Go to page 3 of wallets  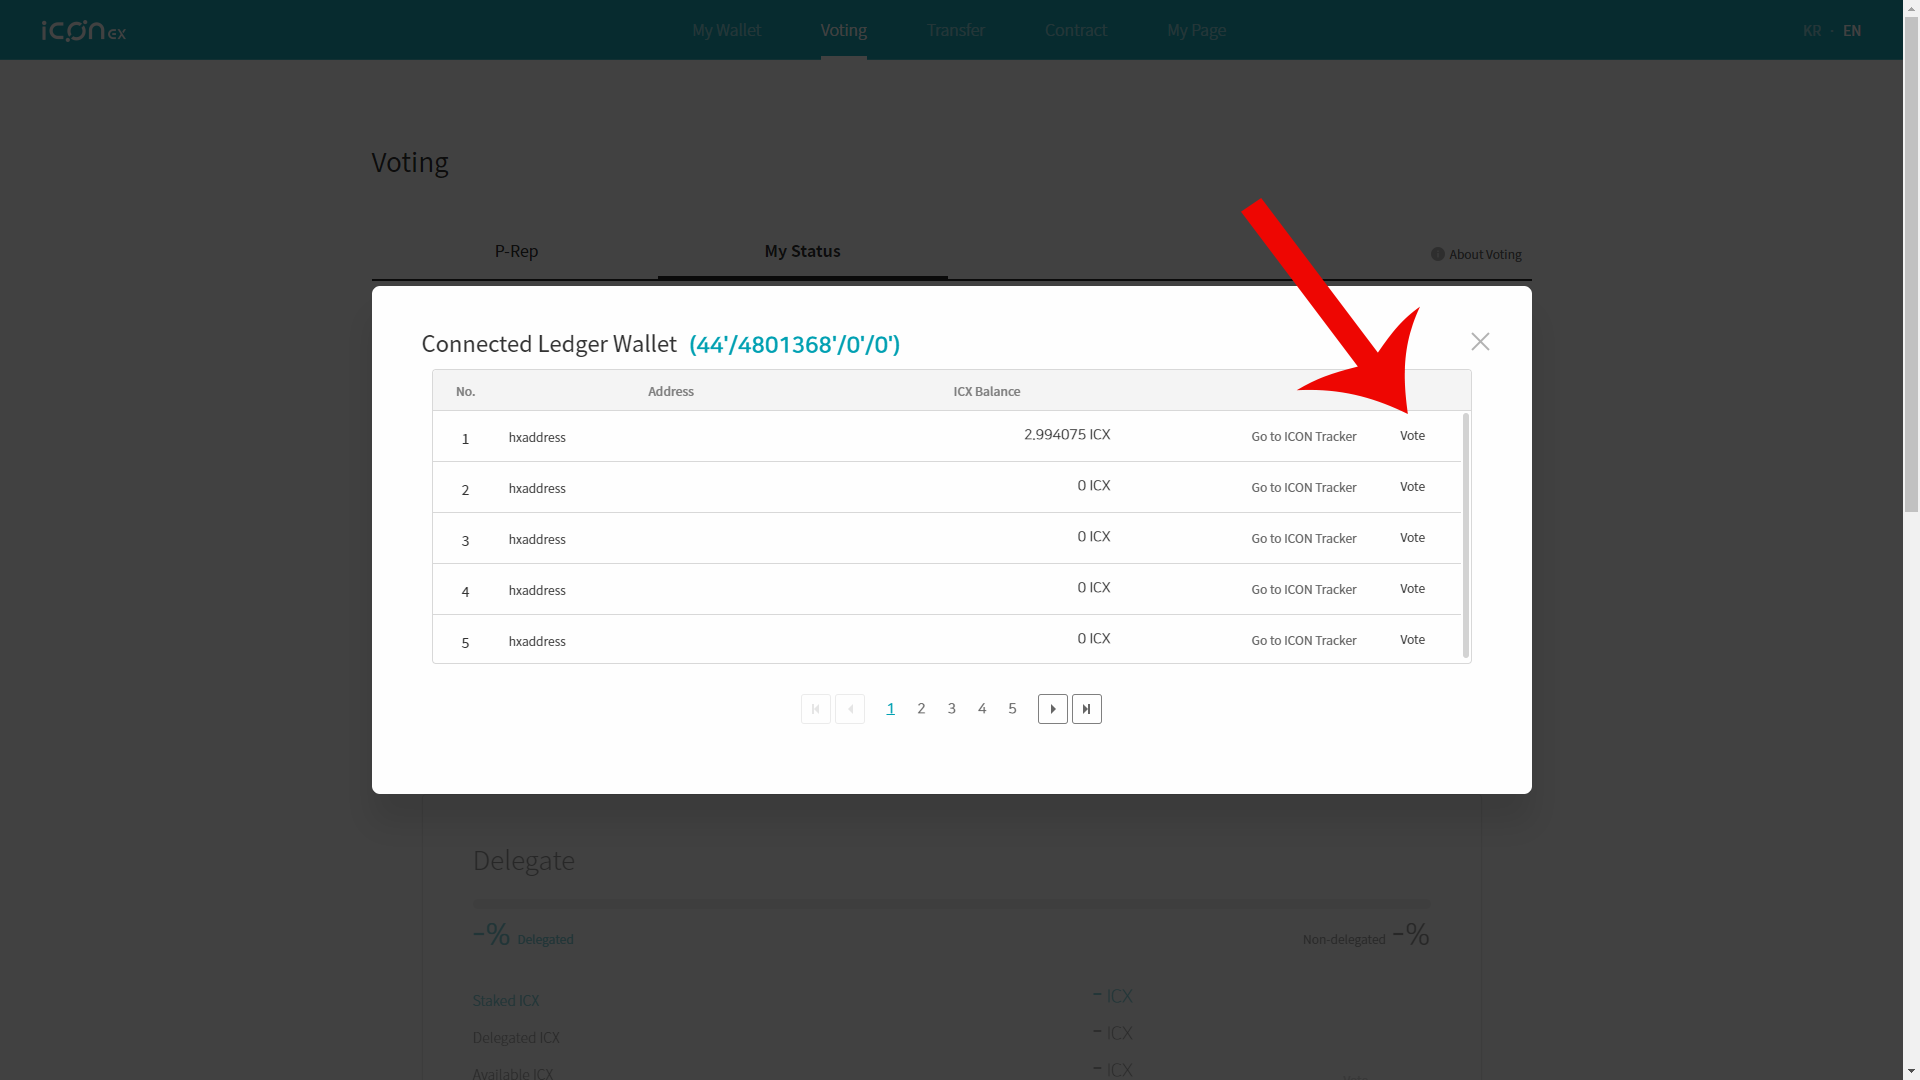(x=951, y=709)
